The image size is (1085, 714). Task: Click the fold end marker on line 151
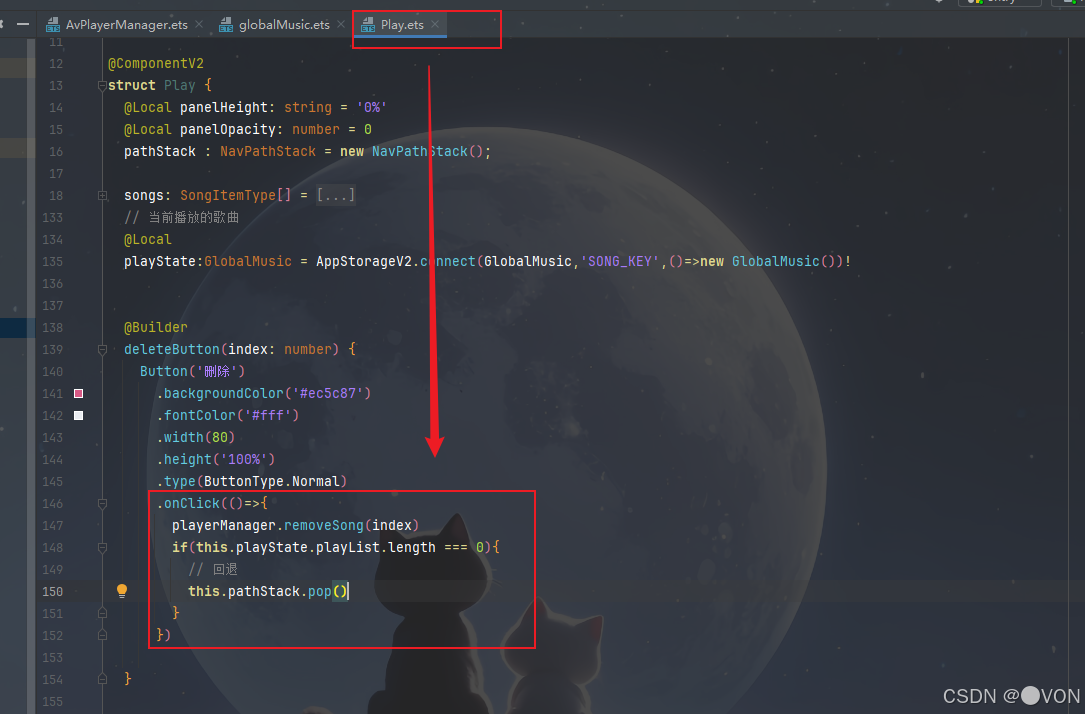(102, 613)
